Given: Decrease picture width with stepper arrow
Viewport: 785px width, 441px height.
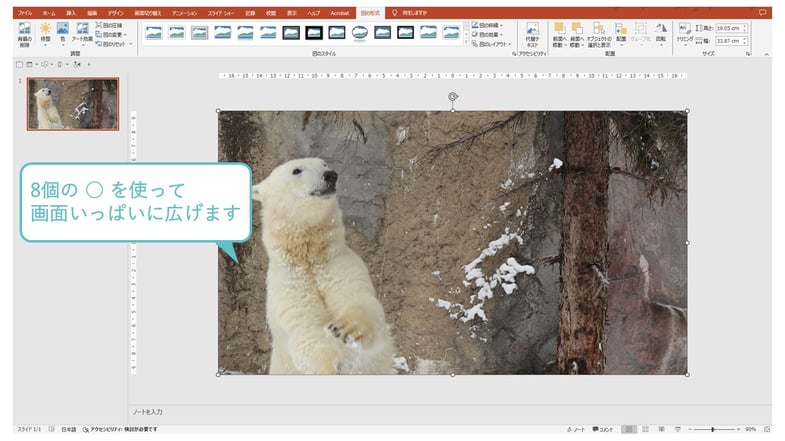Looking at the screenshot, I should point(745,43).
